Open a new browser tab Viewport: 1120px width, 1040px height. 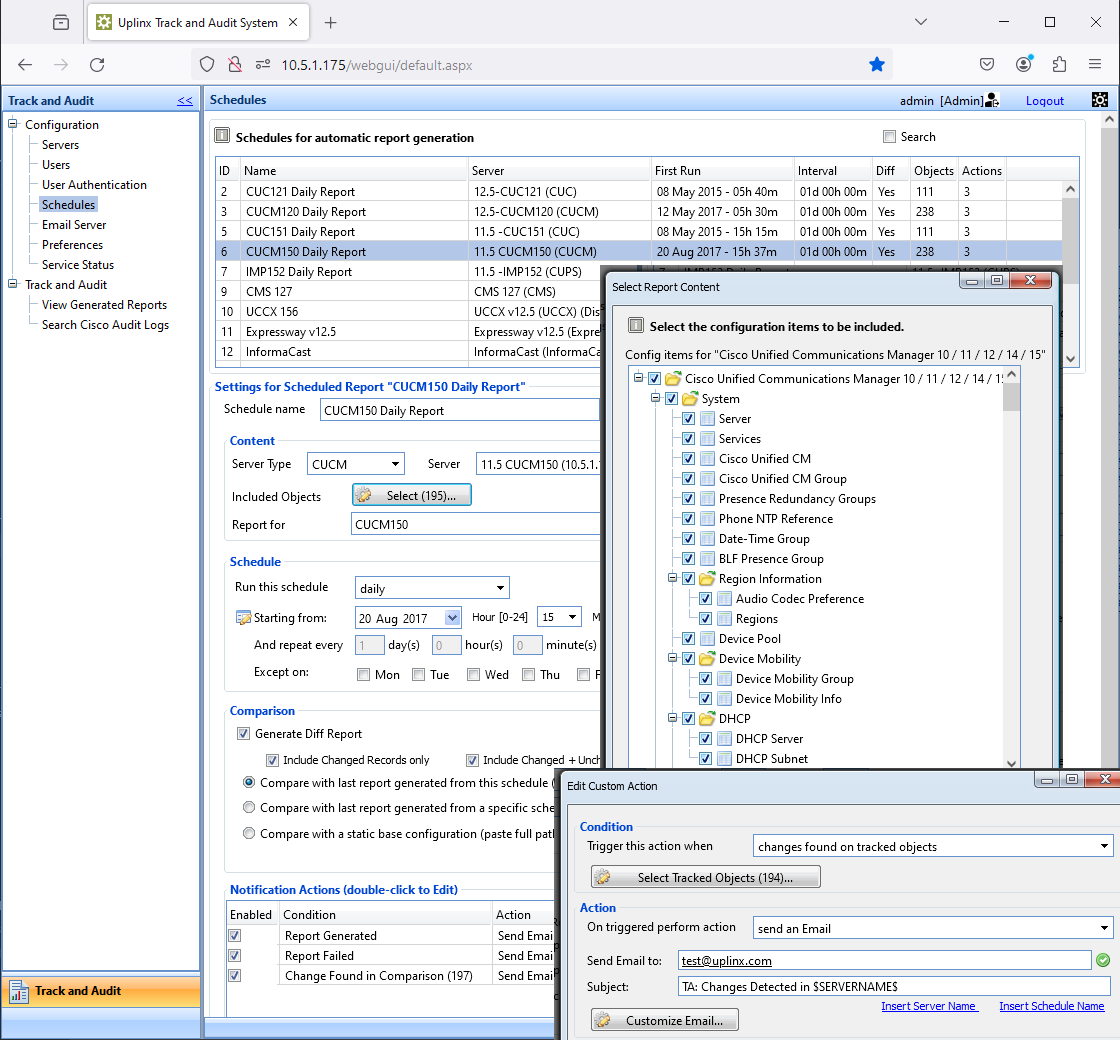coord(330,23)
